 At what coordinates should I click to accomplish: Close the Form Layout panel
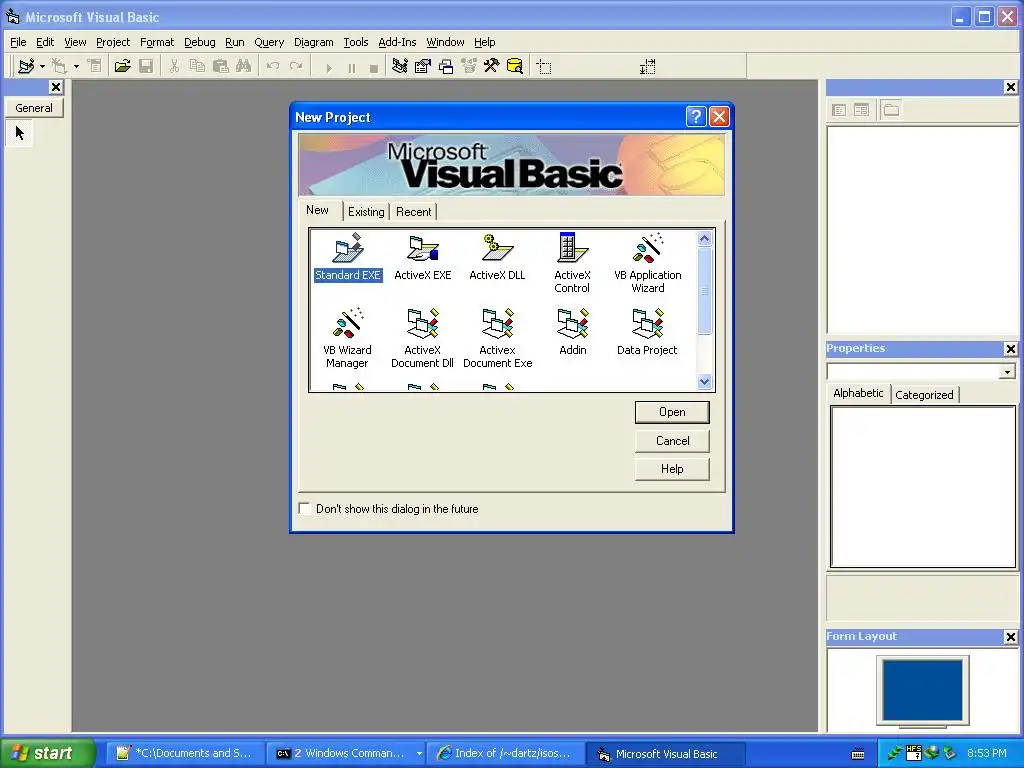pyautogui.click(x=1010, y=637)
